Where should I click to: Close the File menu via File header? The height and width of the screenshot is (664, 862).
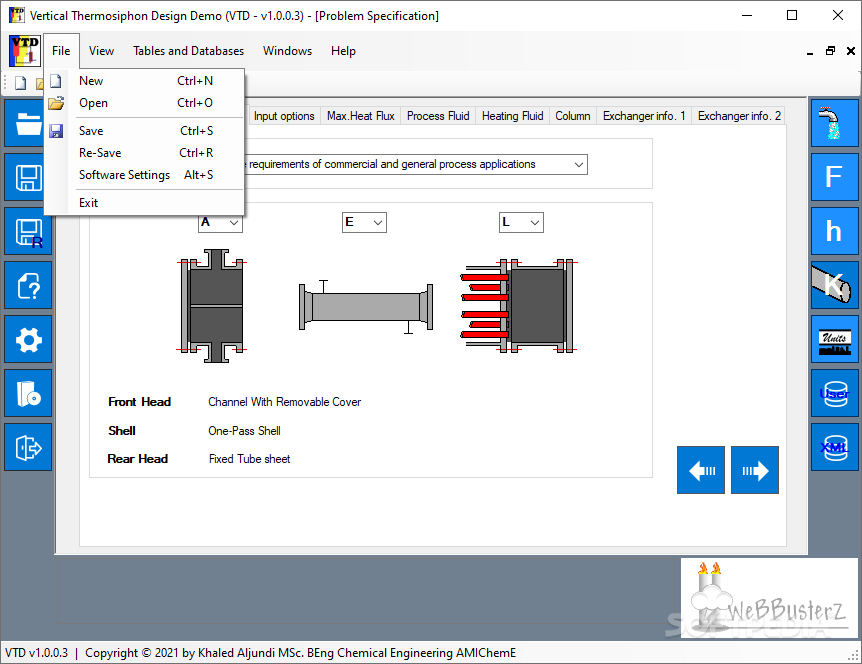point(61,51)
